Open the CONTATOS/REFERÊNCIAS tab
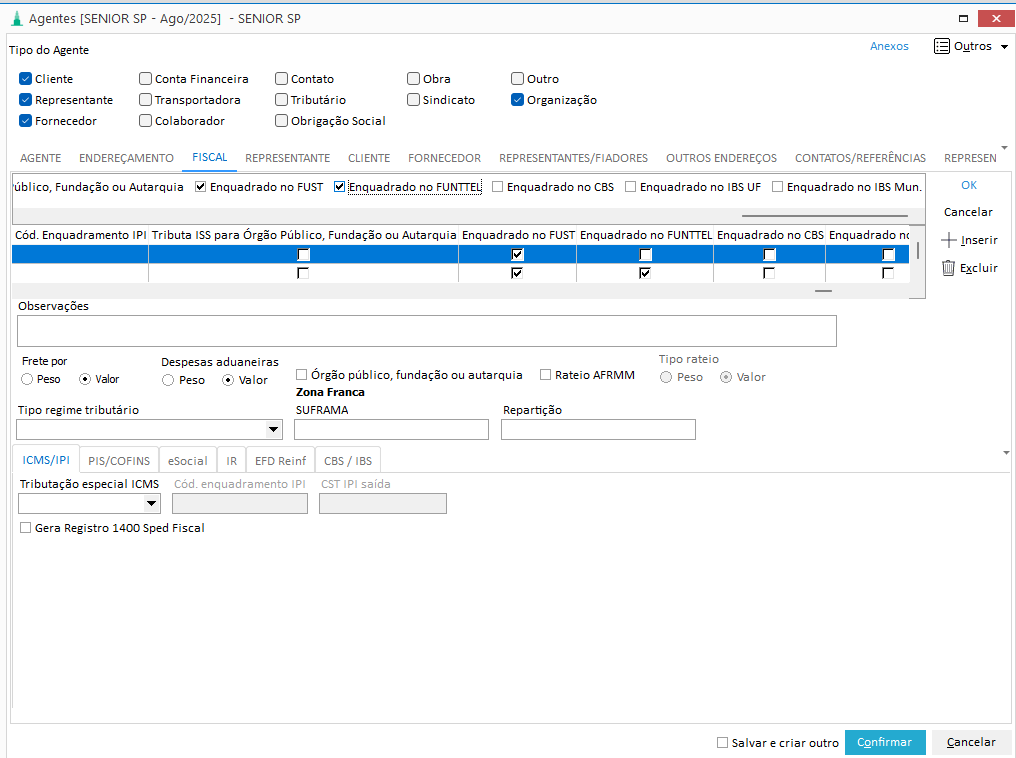 click(x=860, y=158)
